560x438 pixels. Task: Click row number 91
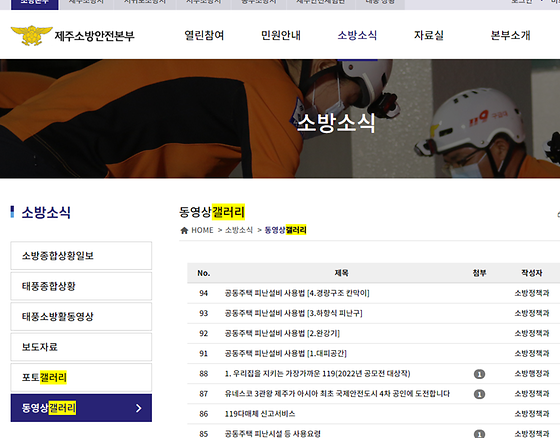click(x=204, y=353)
